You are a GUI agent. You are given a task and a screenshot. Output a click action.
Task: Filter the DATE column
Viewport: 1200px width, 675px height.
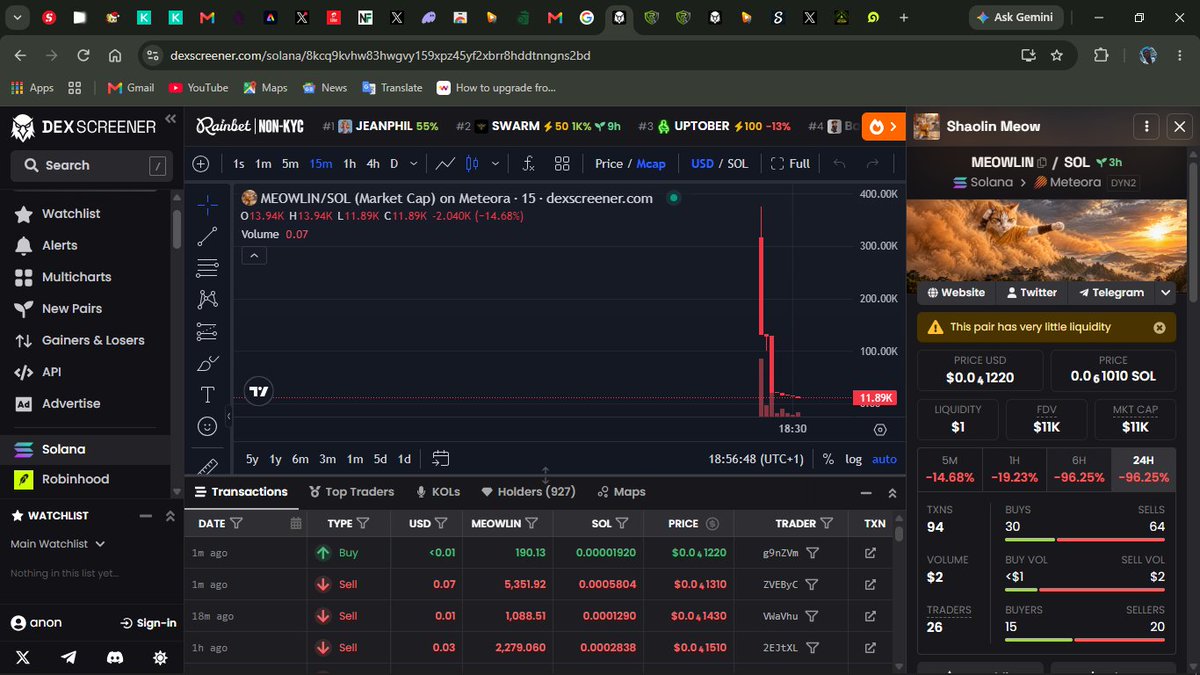click(236, 523)
